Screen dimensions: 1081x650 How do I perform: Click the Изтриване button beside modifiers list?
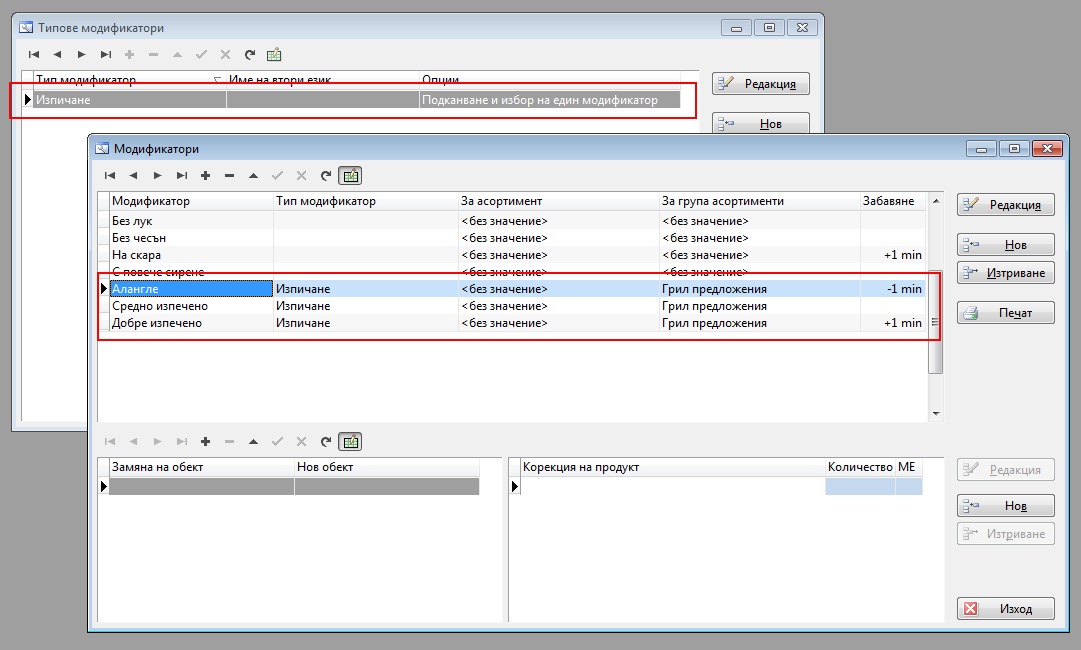click(x=1005, y=273)
